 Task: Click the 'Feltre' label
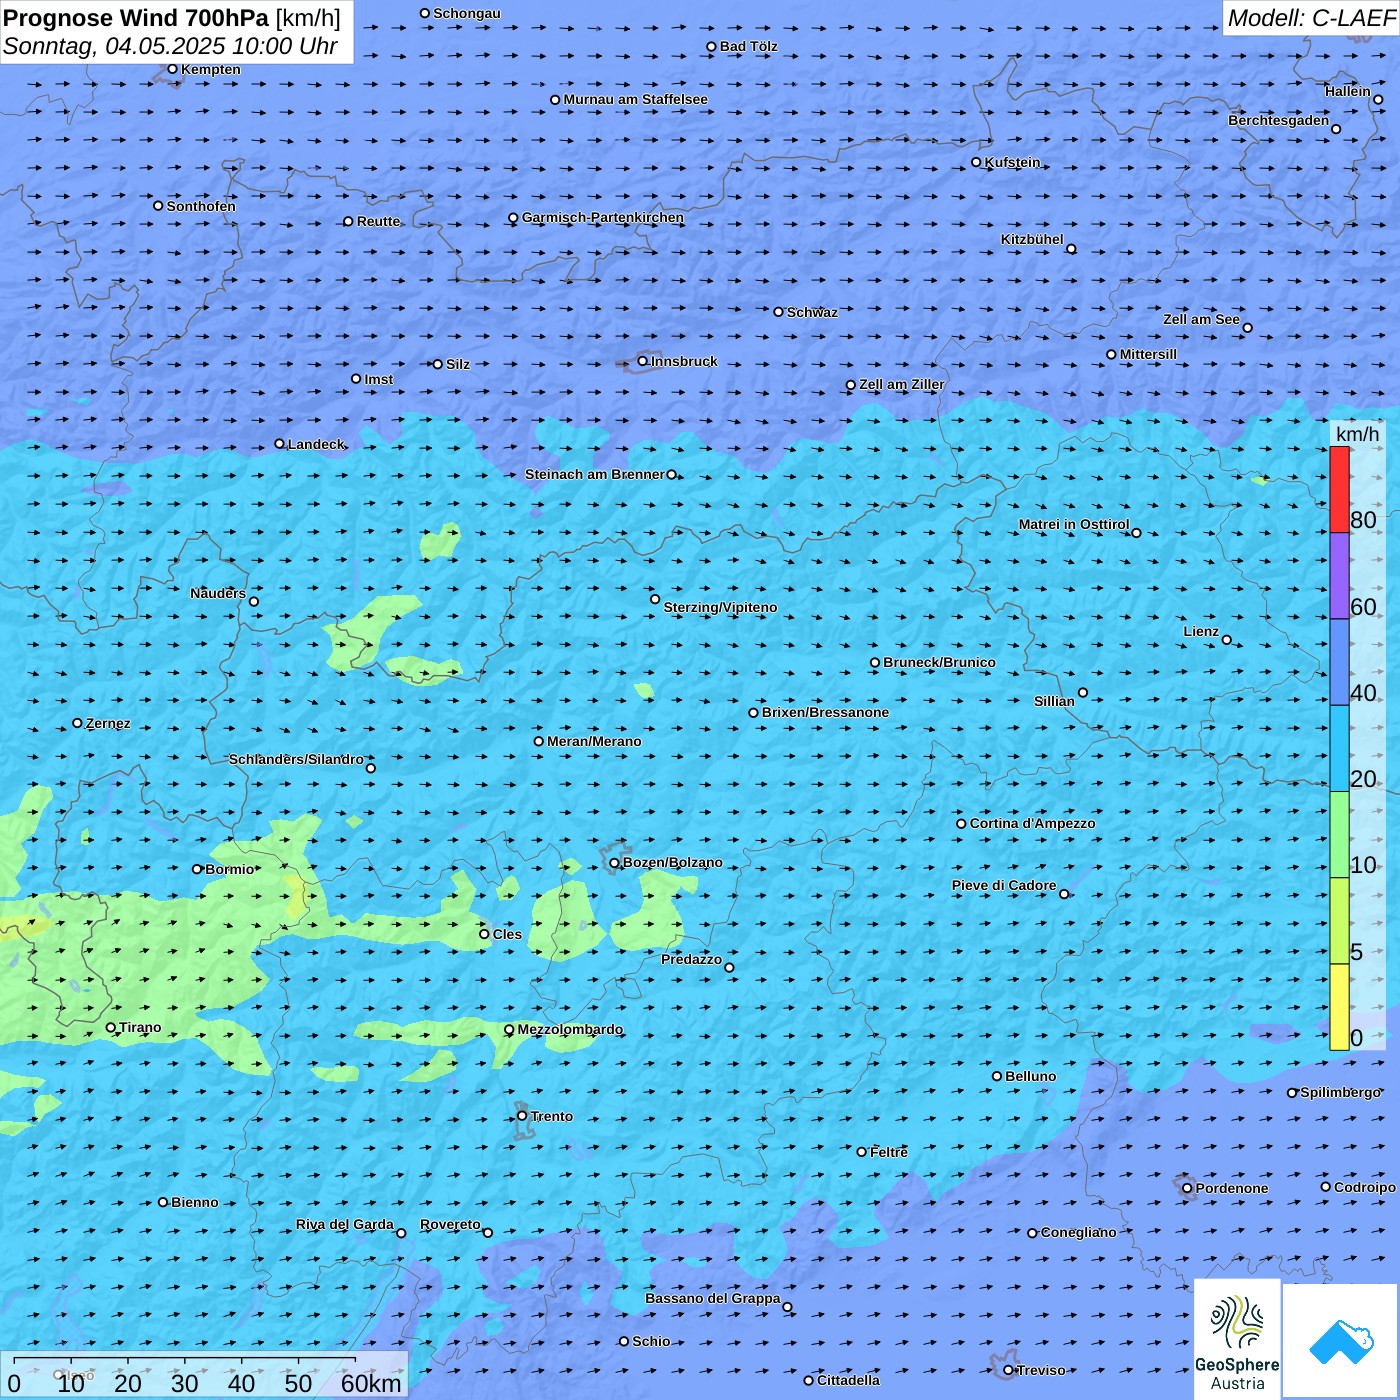point(889,1152)
